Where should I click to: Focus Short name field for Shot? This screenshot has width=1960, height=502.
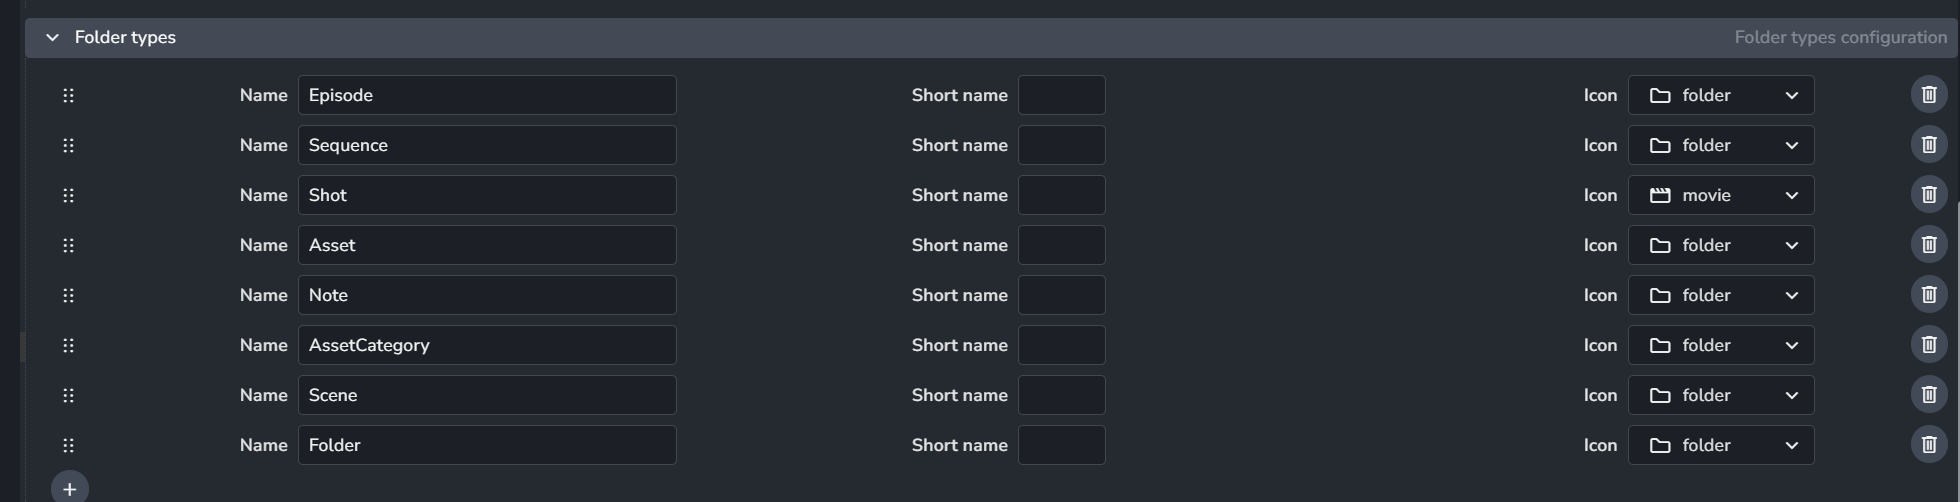tap(1061, 195)
